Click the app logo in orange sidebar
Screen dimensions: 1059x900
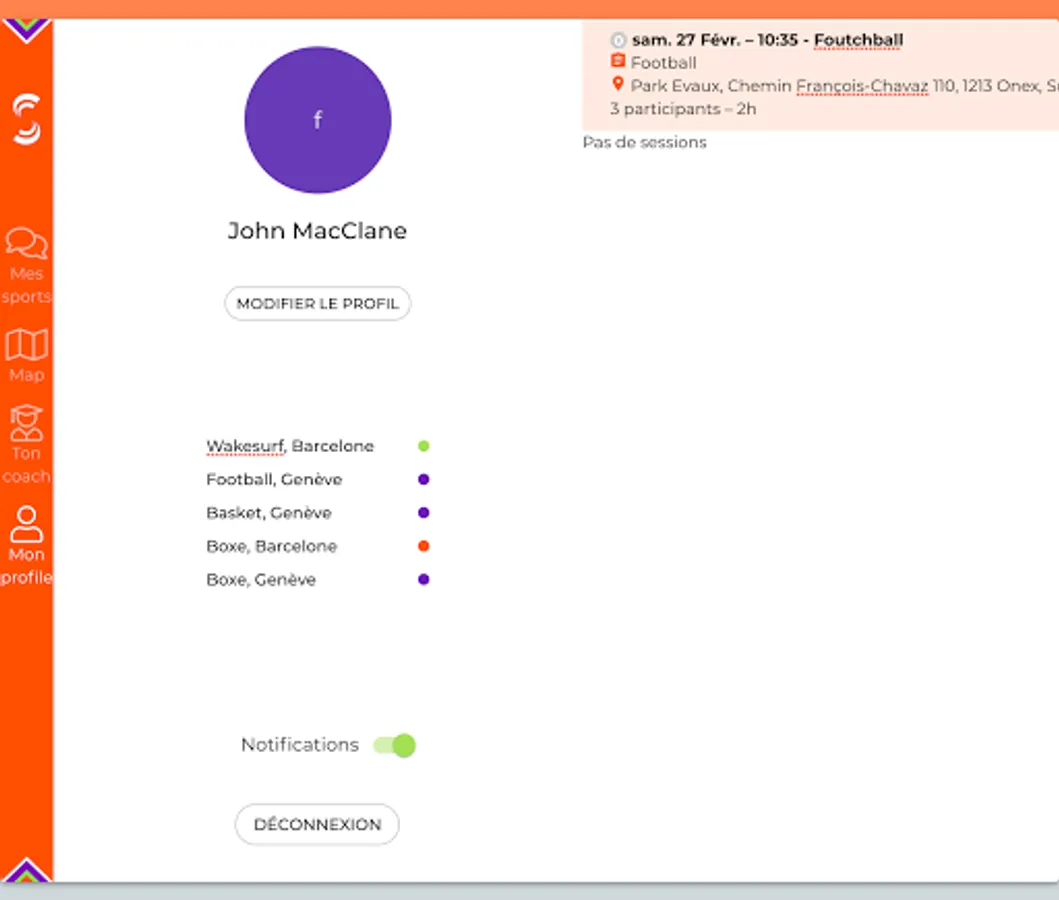(27, 119)
